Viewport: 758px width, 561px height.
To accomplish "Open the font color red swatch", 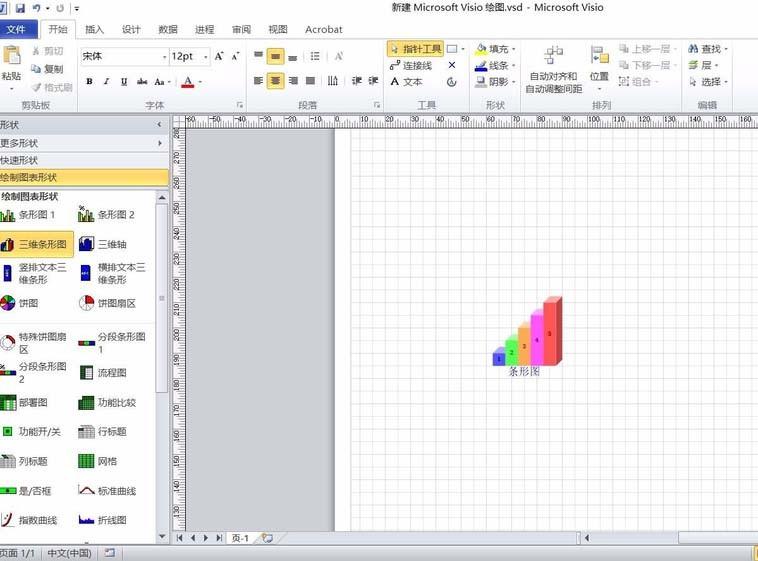I will pyautogui.click(x=187, y=82).
